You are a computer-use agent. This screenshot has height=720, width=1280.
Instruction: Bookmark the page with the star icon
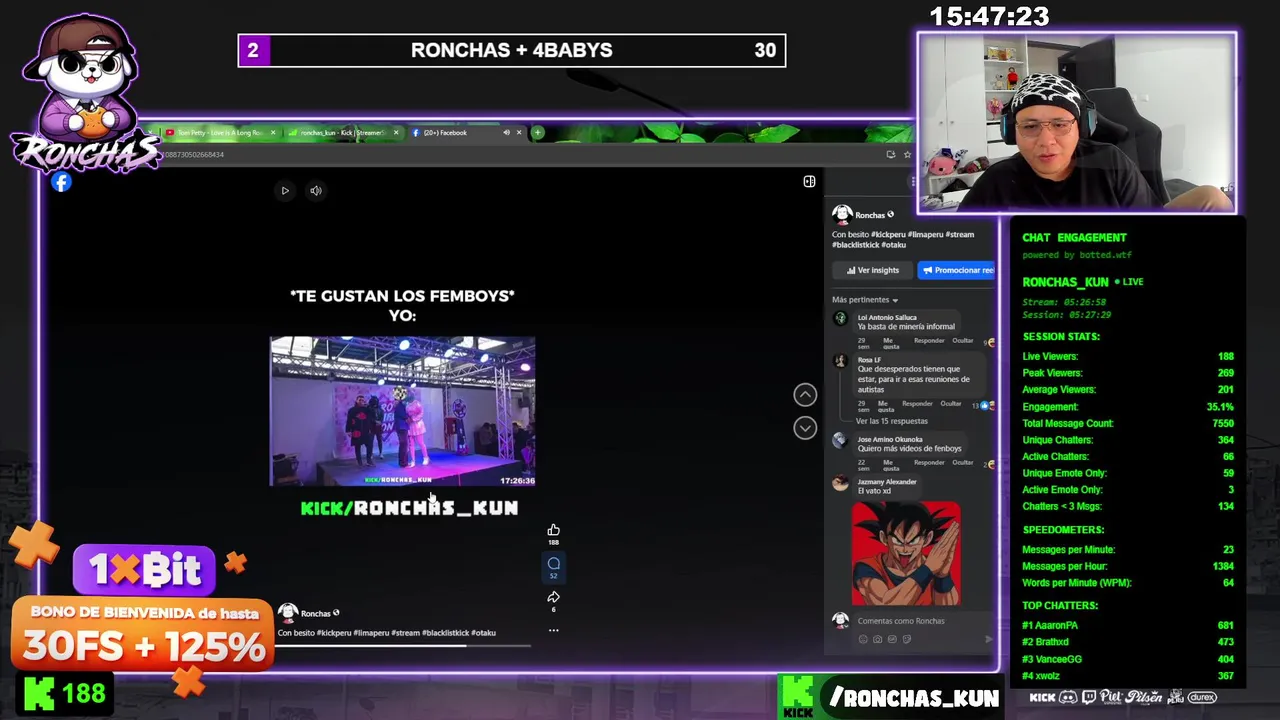pos(907,154)
